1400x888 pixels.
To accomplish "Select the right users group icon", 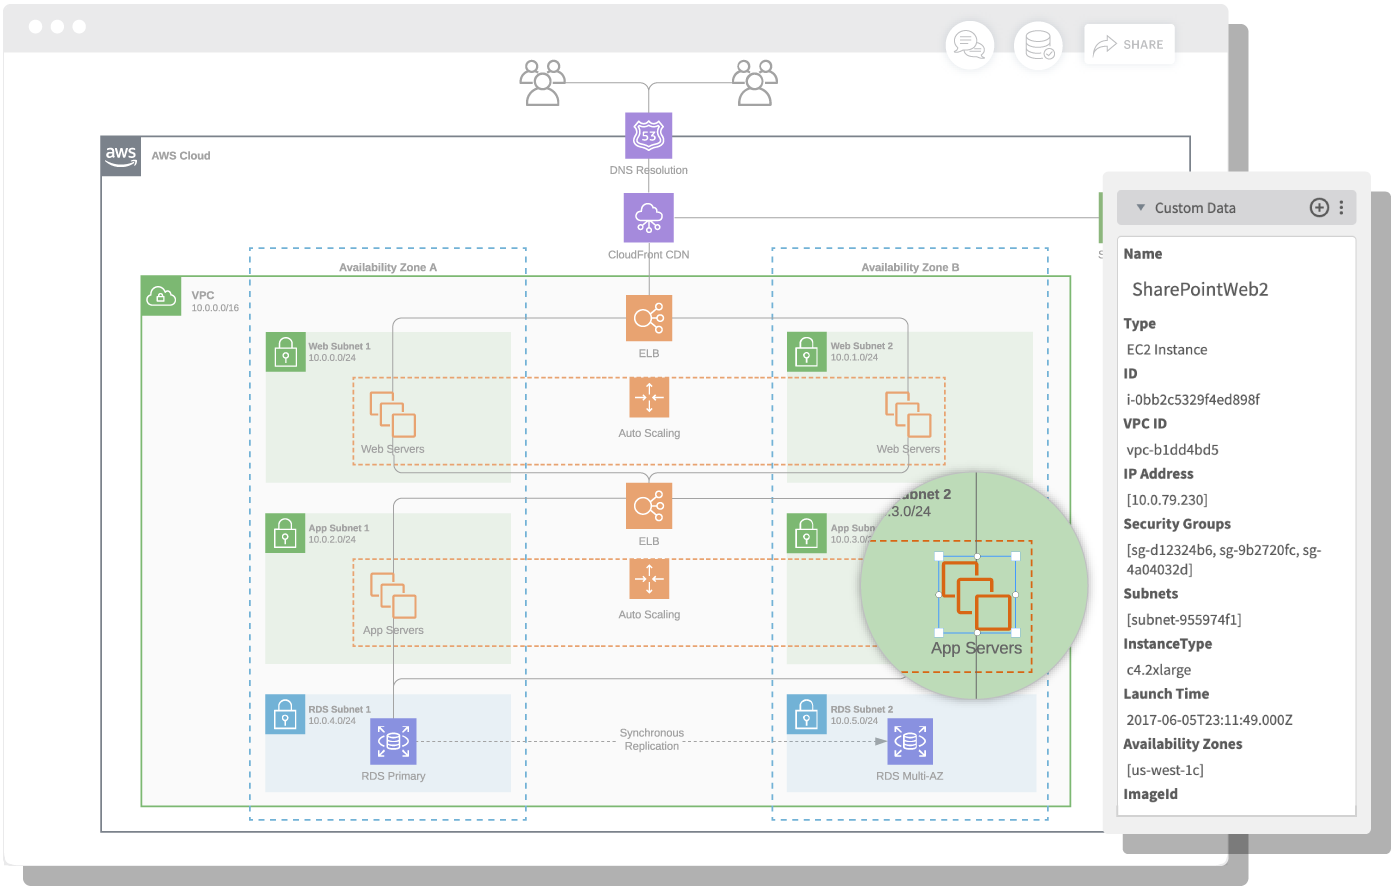I will [755, 82].
